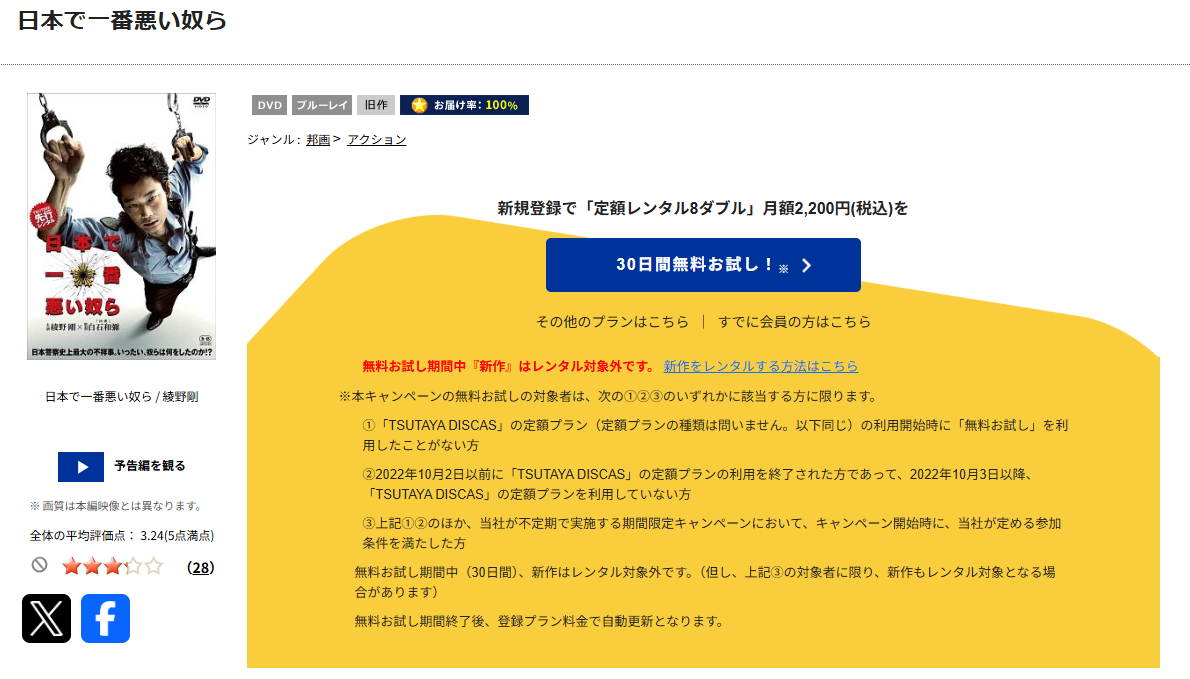Image resolution: width=1190 pixels, height=679 pixels.
Task: Click the ブルーレイ format badge
Action: pyautogui.click(x=322, y=105)
